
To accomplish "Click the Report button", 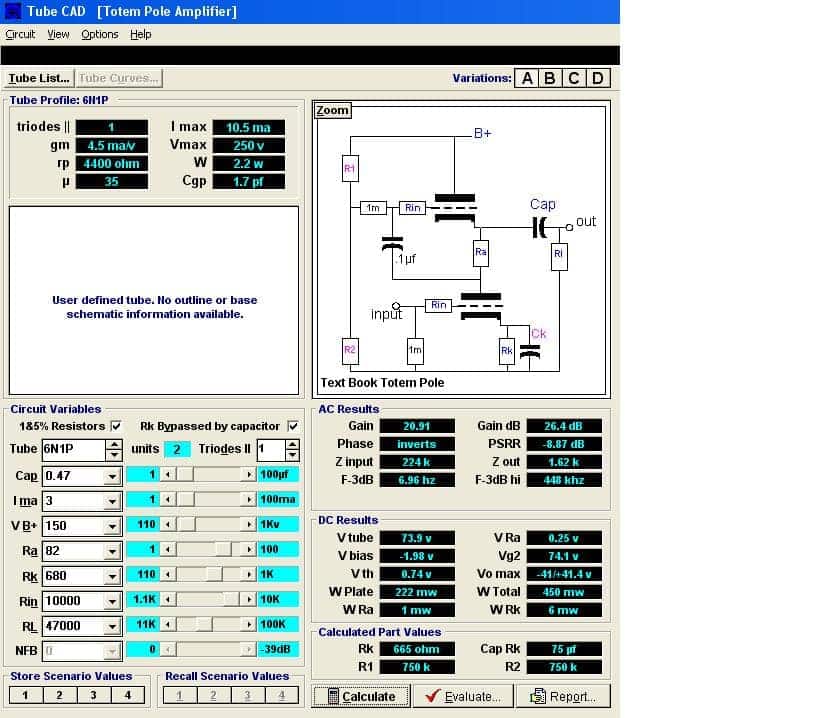I will 562,697.
